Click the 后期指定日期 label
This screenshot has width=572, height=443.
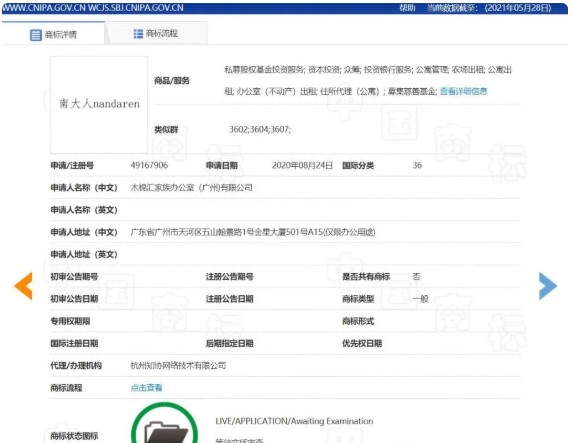coord(229,343)
